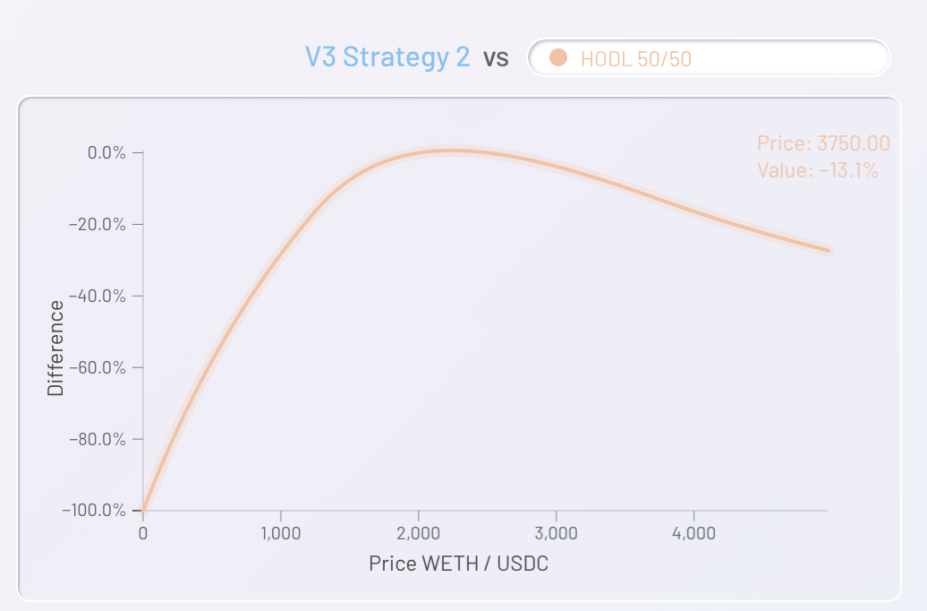Click the 'Price WETH / USDC' axis title
This screenshot has width=927, height=611.
pos(459,563)
